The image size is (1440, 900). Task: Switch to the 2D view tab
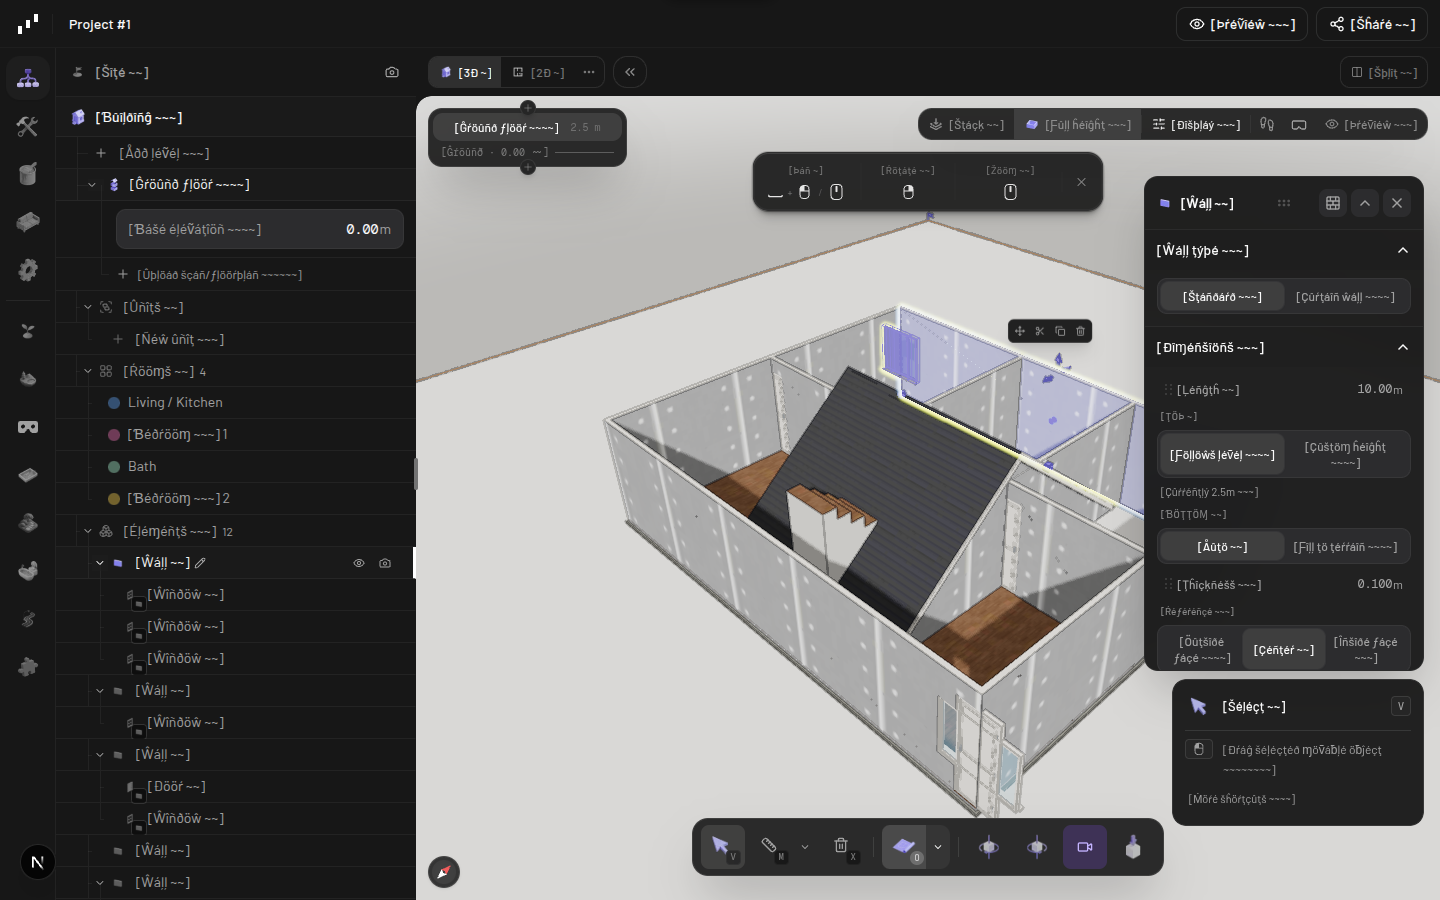coord(539,72)
